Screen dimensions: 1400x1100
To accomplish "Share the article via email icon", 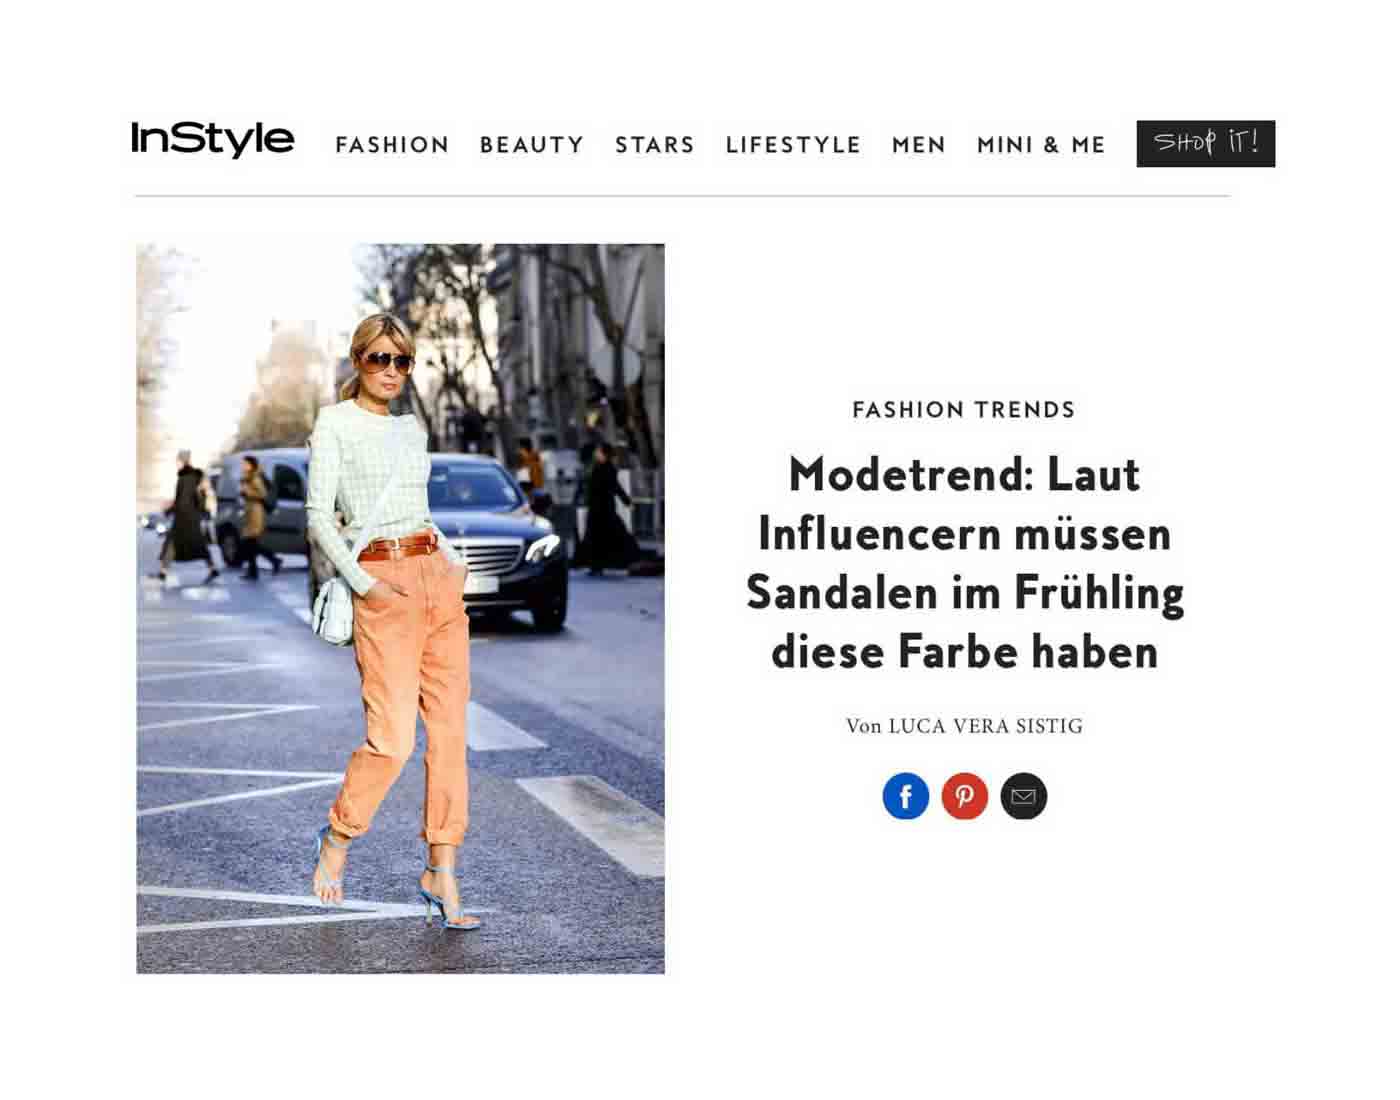I will (x=1023, y=796).
